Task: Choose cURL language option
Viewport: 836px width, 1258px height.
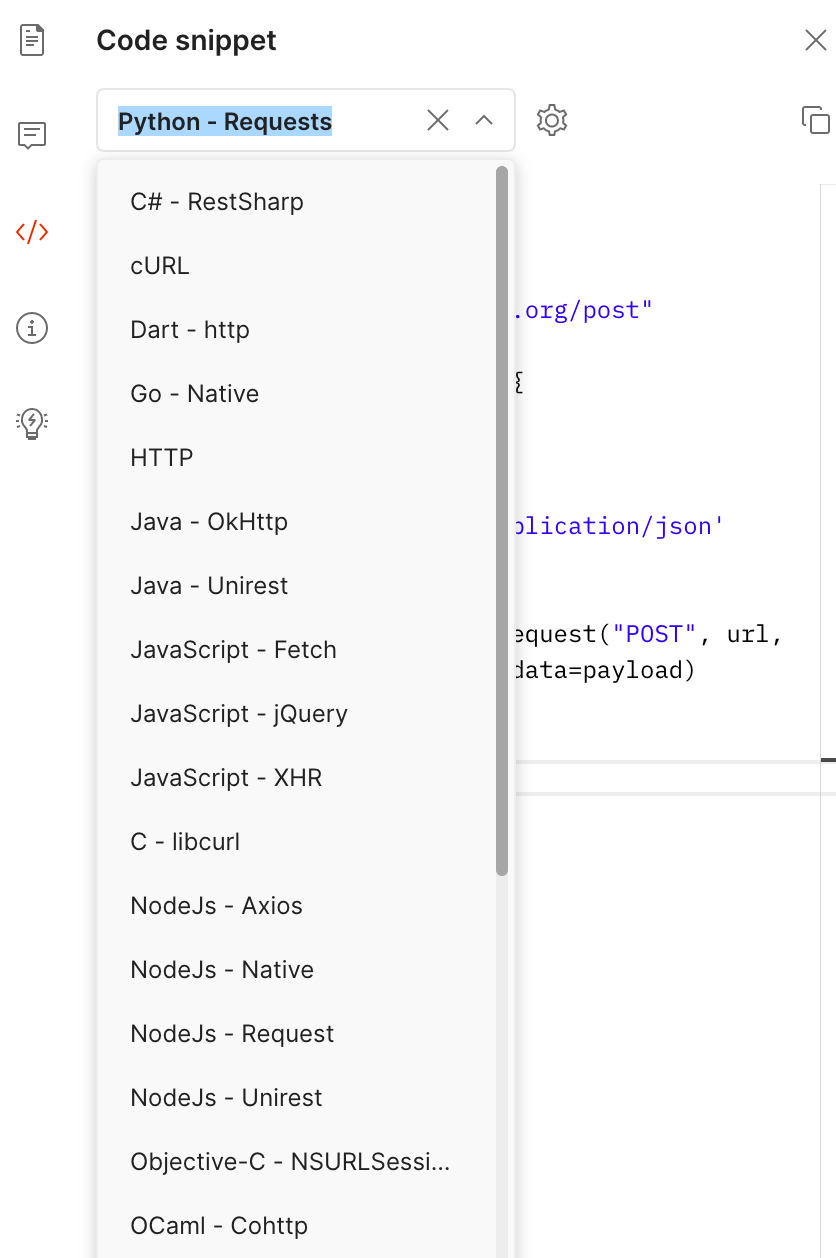Action: (x=297, y=266)
